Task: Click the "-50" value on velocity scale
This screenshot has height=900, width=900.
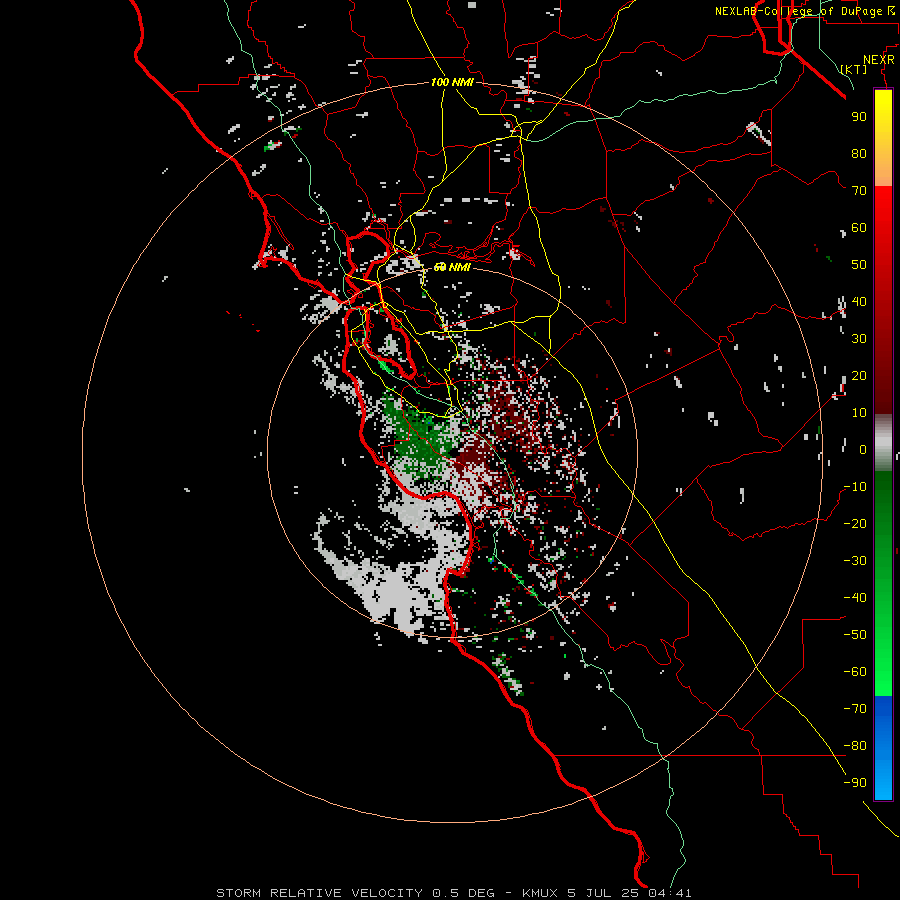Action: (x=855, y=635)
